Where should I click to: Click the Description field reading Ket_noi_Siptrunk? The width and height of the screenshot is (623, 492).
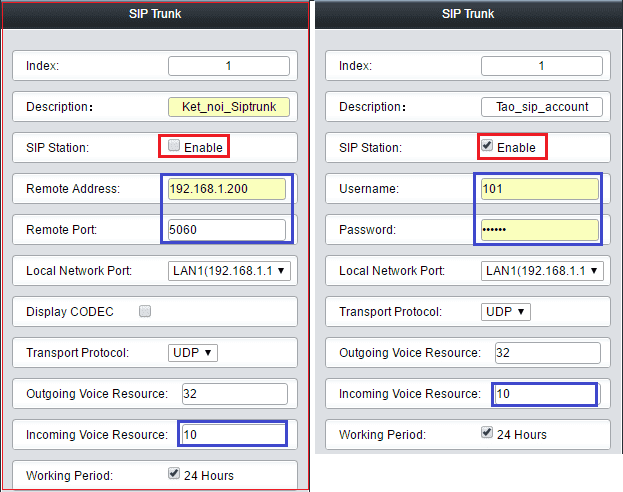229,107
